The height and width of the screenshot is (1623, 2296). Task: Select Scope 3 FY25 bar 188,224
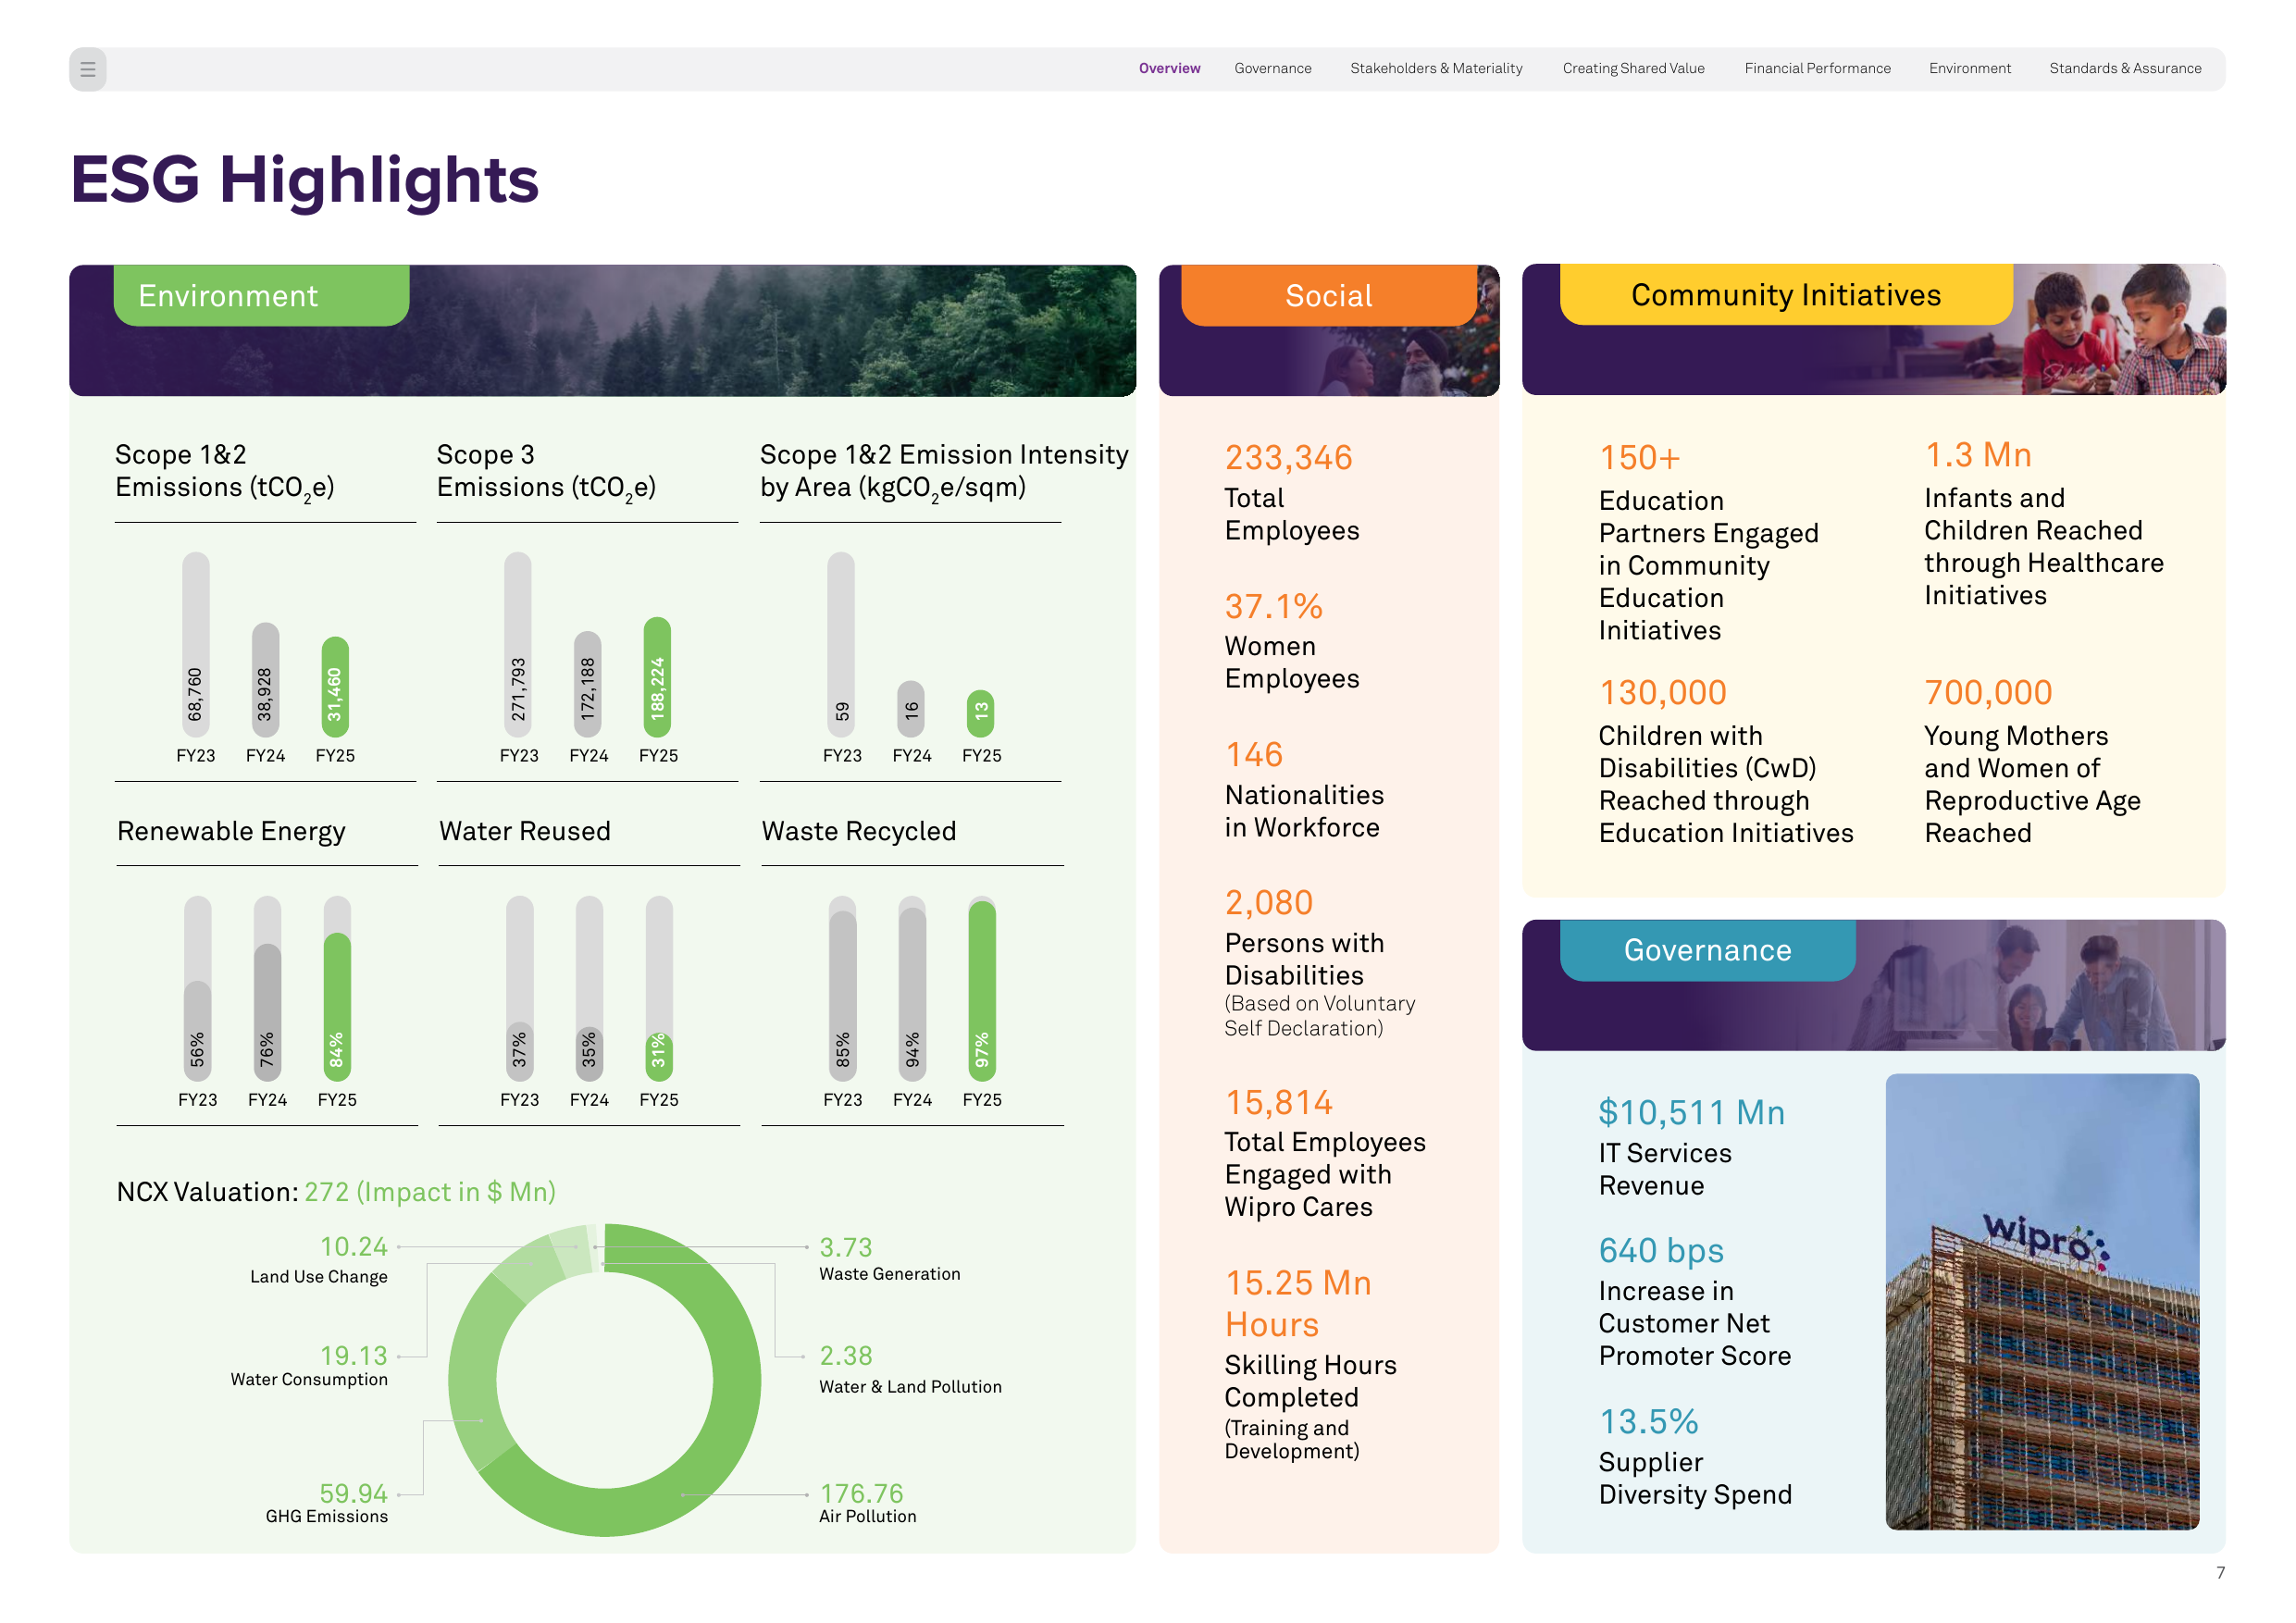point(657,677)
